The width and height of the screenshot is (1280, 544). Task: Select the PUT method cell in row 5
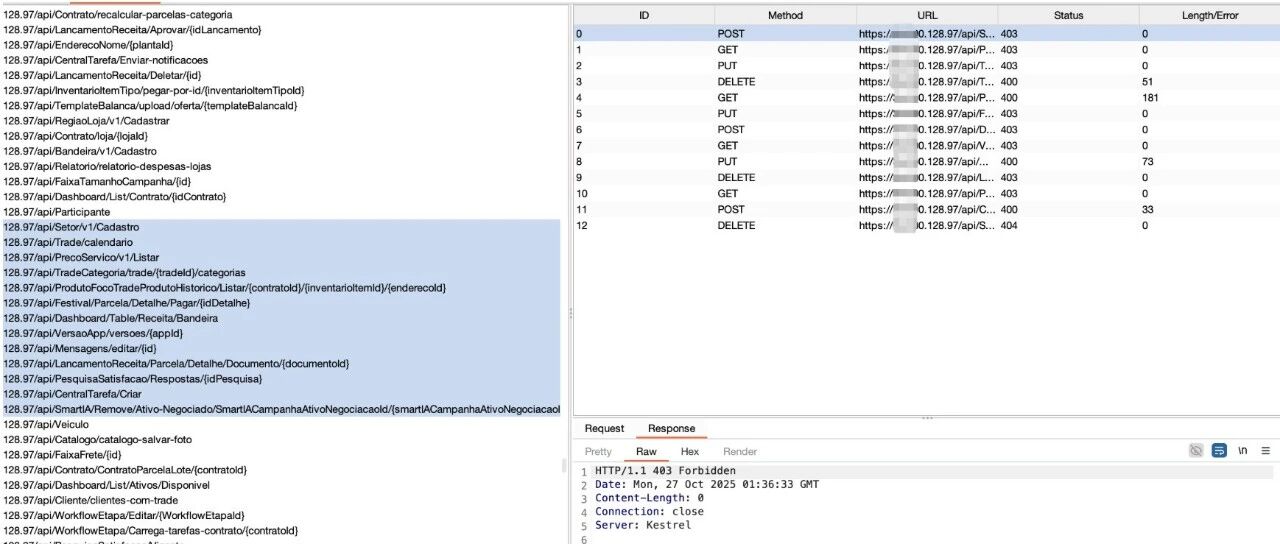pyautogui.click(x=727, y=113)
